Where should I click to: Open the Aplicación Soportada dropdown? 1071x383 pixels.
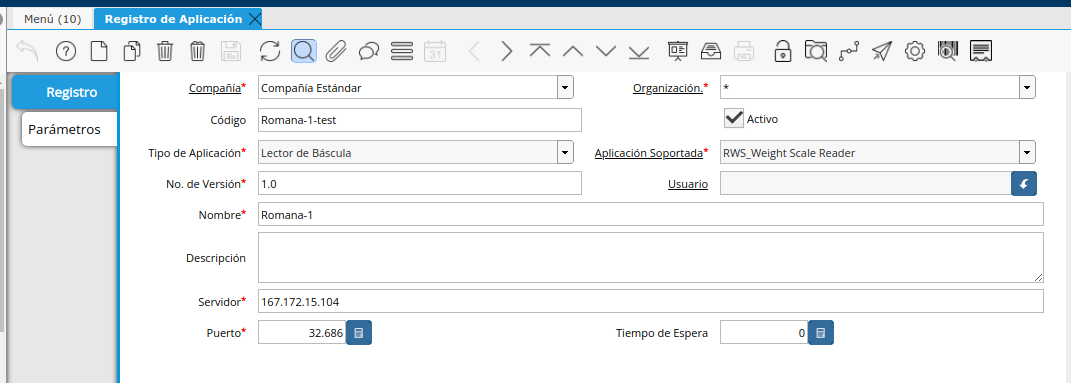click(x=1027, y=153)
